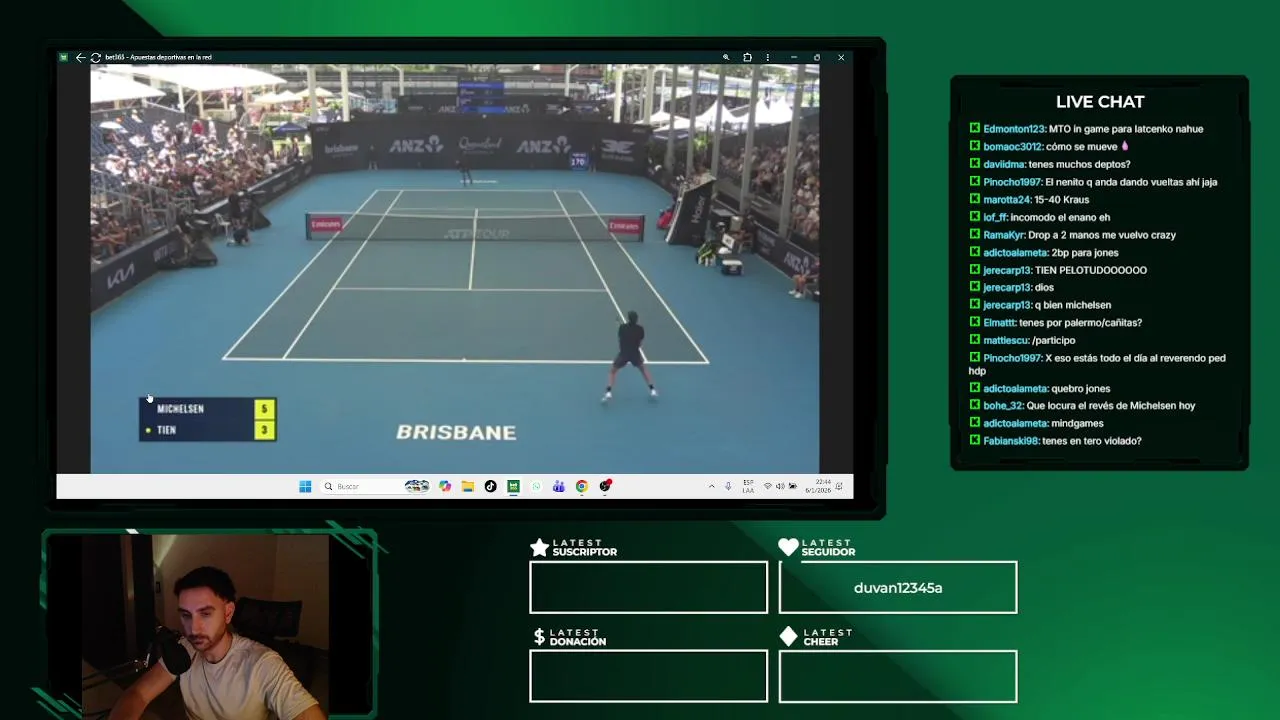Image resolution: width=1280 pixels, height=720 pixels.
Task: Click latest follower name duvan12345a
Action: coord(898,588)
